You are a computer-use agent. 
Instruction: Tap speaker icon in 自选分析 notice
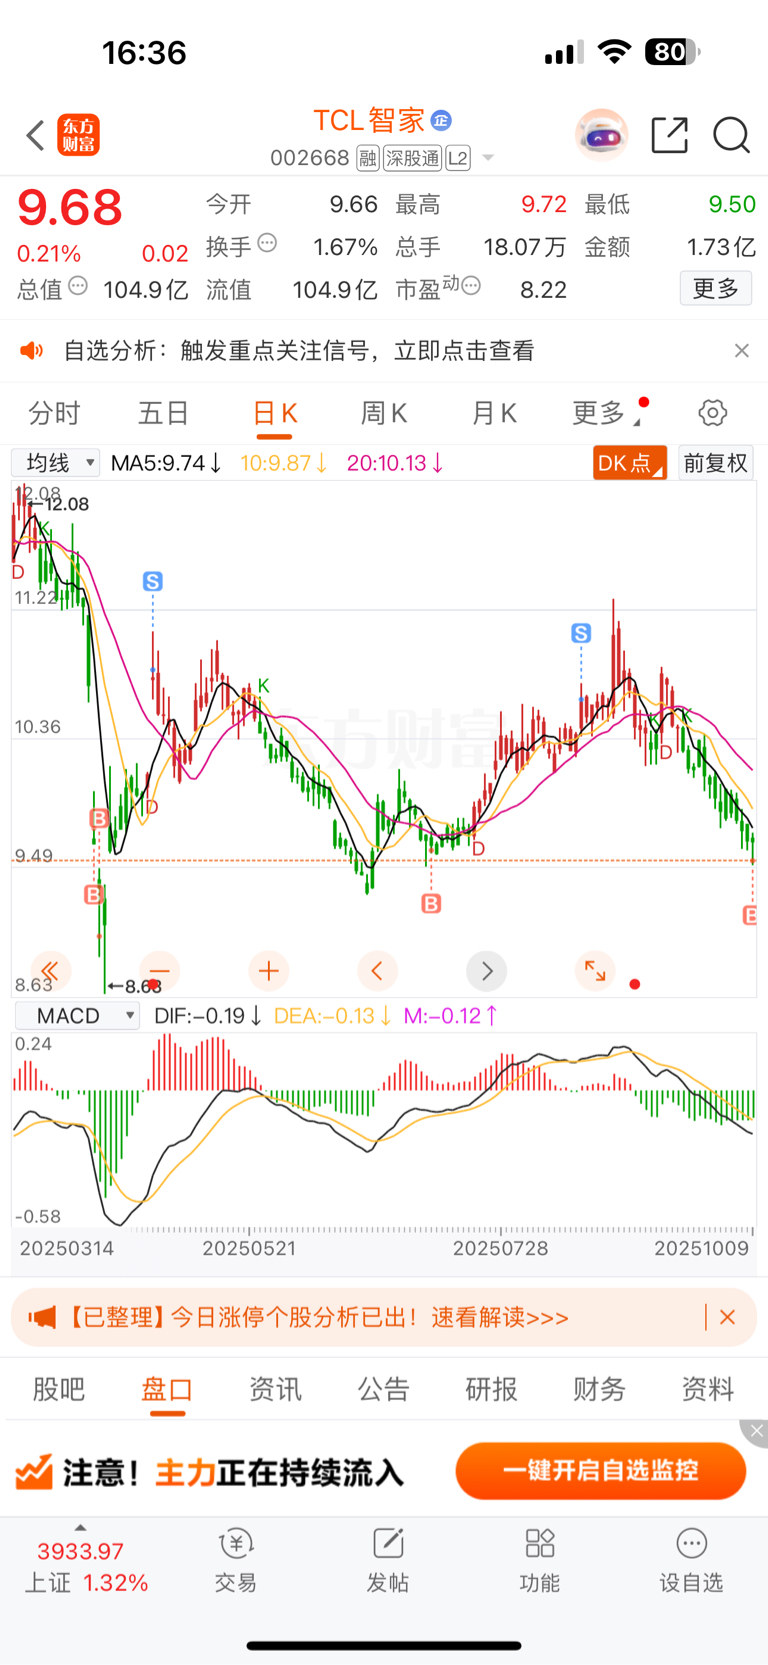32,351
